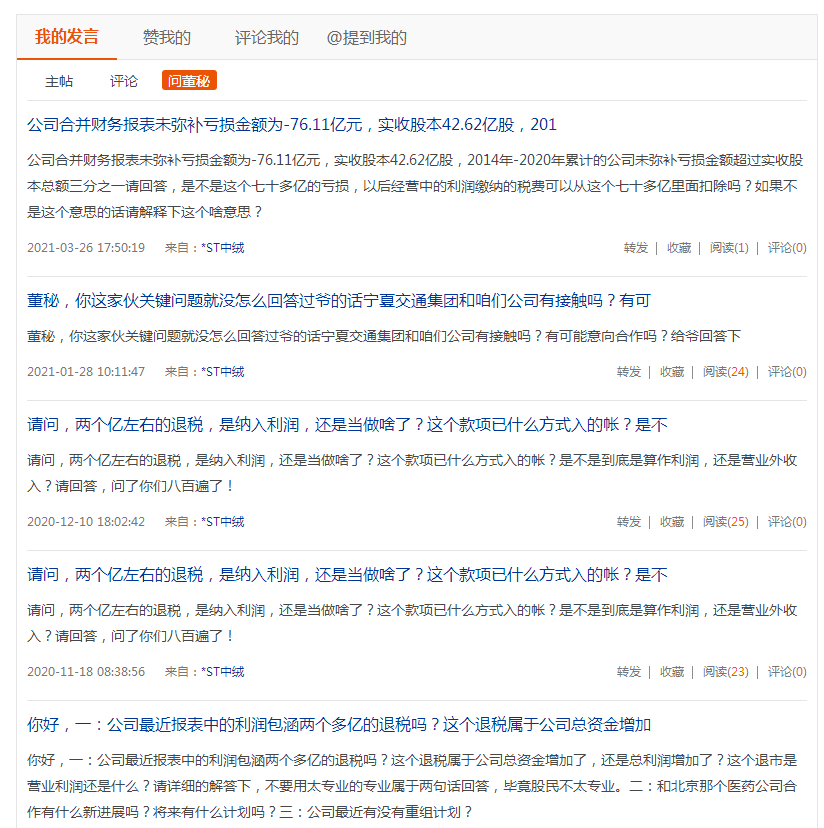Click body text starting 你好，一：公司最近报表中
The width and height of the screenshot is (824, 828).
pos(412,786)
